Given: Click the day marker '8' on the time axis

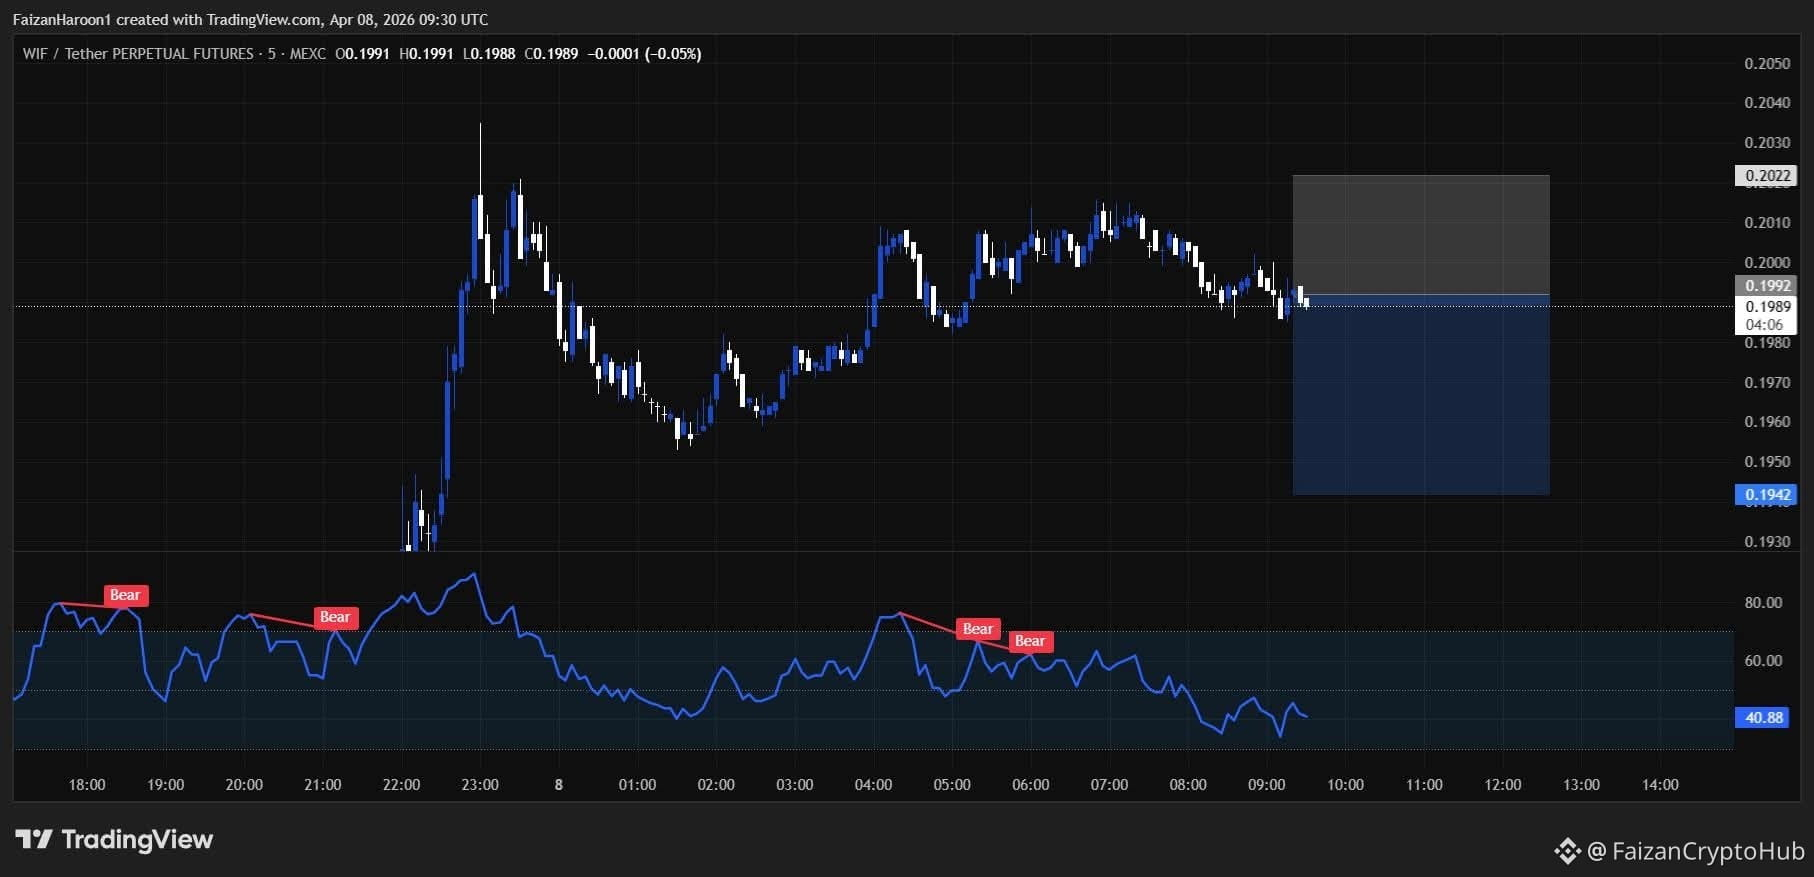Looking at the screenshot, I should tap(559, 785).
